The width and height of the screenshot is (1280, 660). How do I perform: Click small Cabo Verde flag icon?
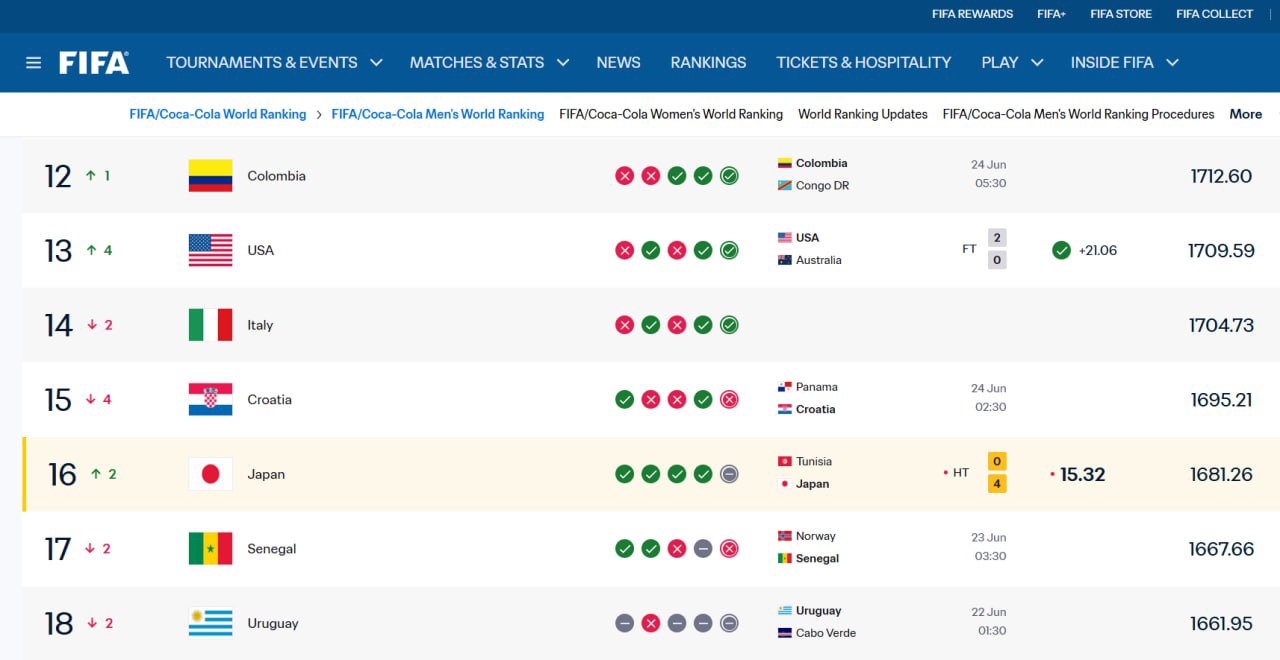[x=785, y=633]
